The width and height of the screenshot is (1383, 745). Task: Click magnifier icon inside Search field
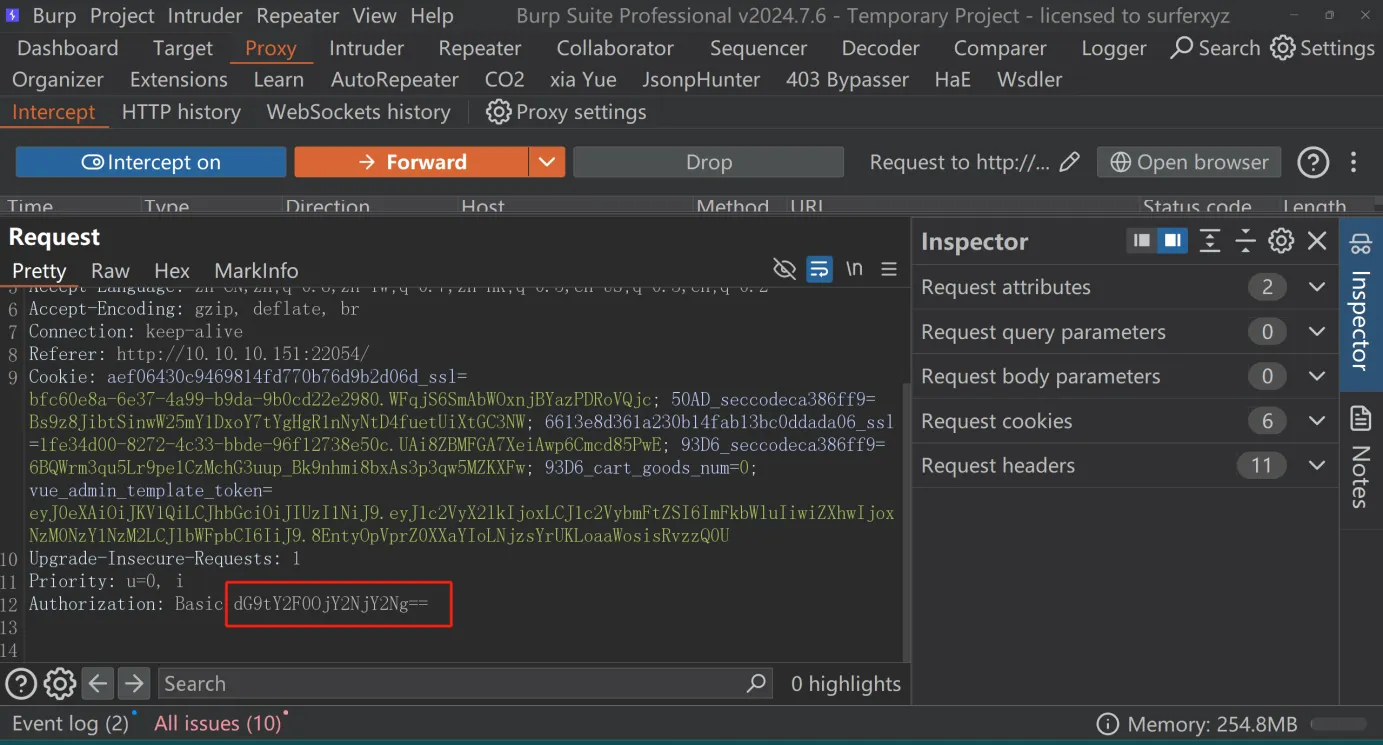click(756, 684)
